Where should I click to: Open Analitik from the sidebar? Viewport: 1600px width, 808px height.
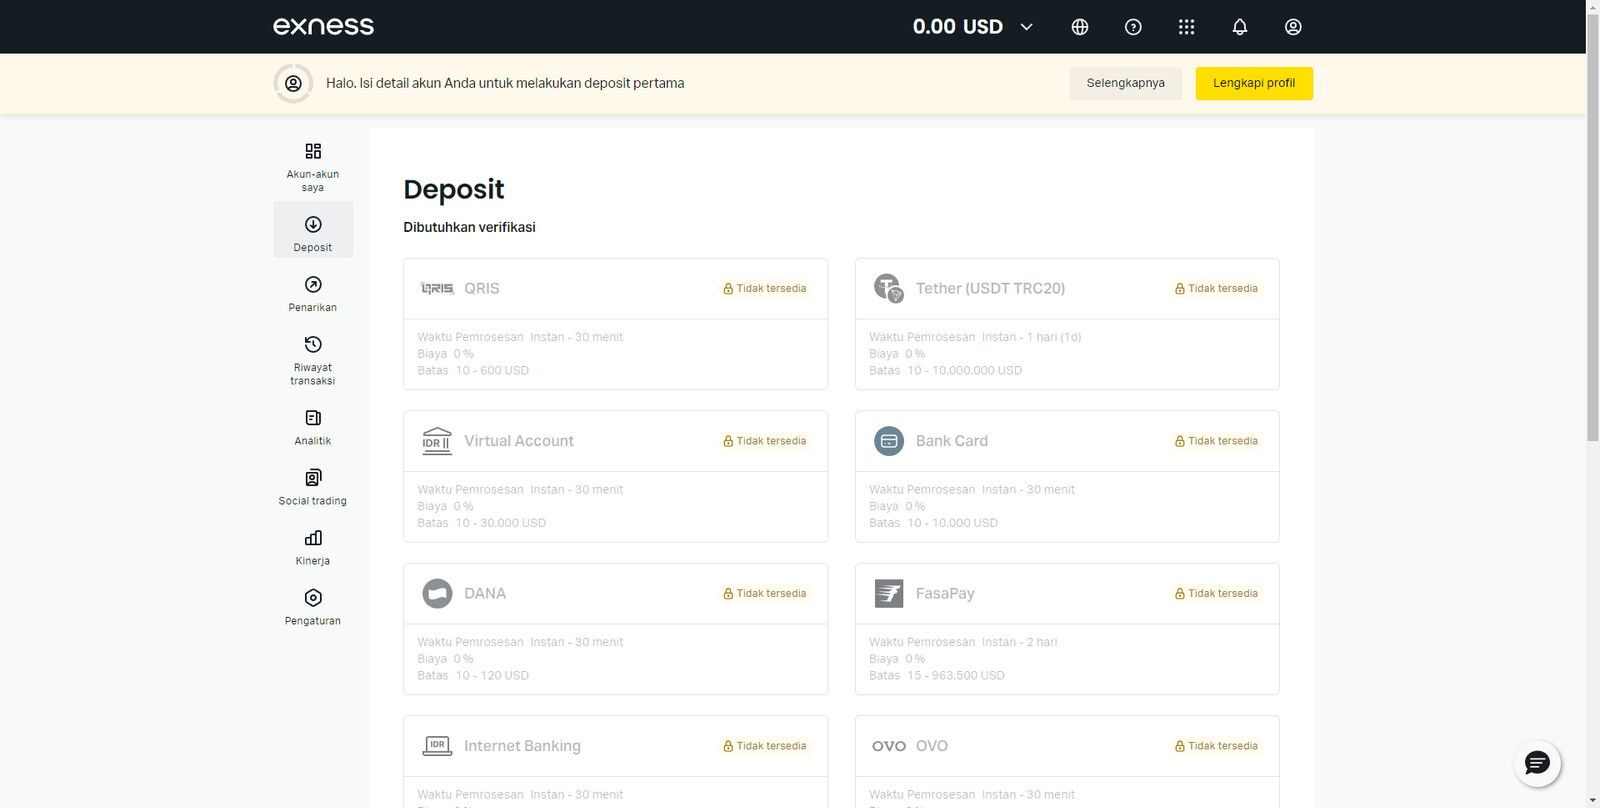[x=313, y=427]
